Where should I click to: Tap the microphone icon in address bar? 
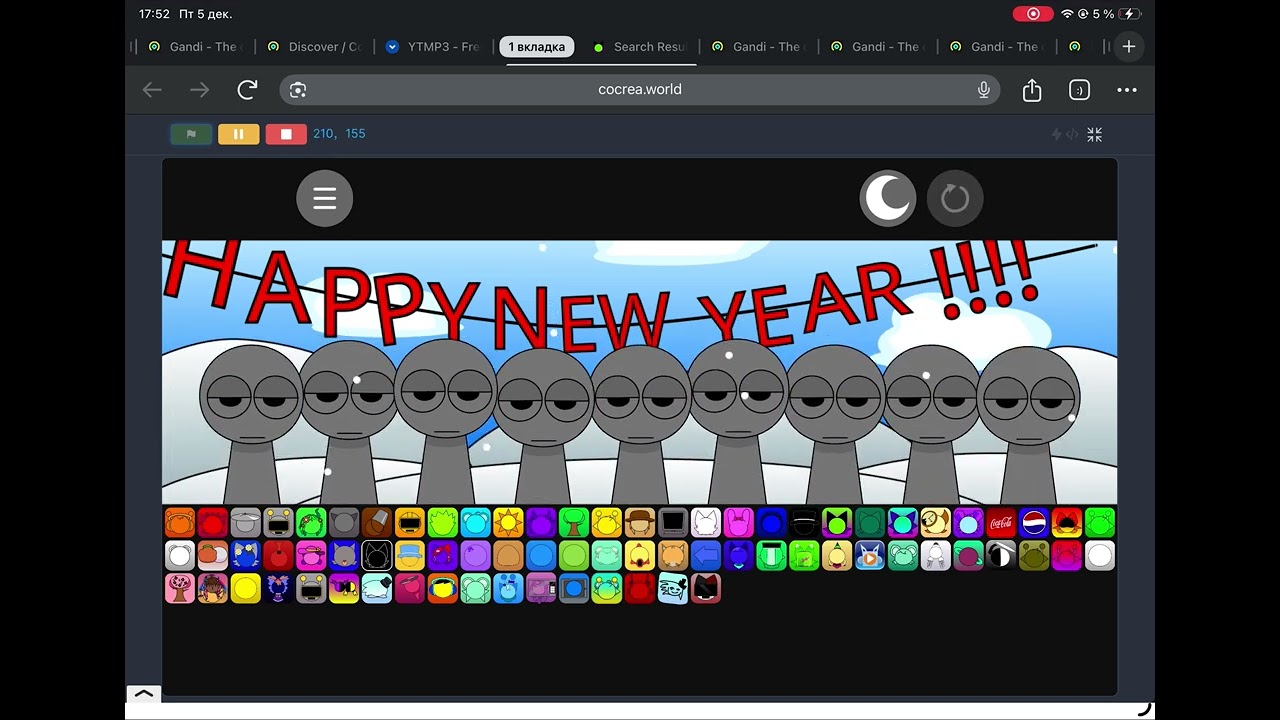point(984,90)
